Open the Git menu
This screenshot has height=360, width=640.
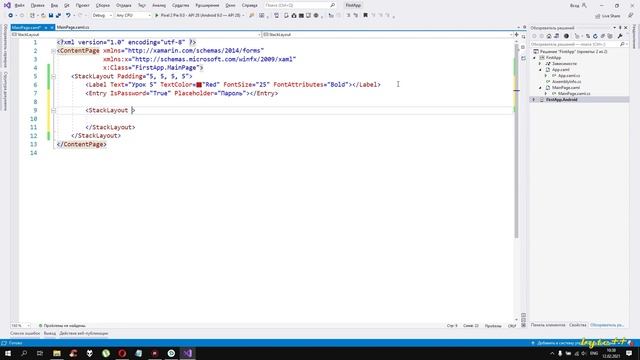(x=67, y=5)
